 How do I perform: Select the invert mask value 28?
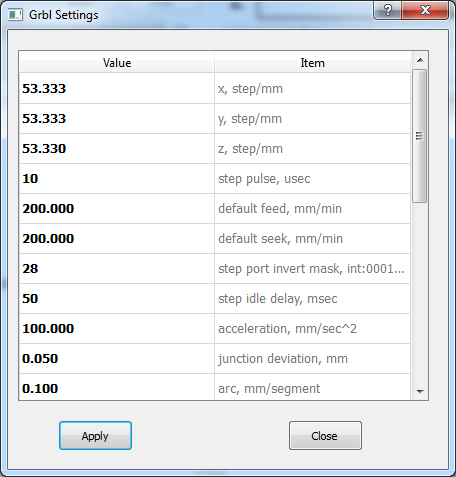(30, 269)
